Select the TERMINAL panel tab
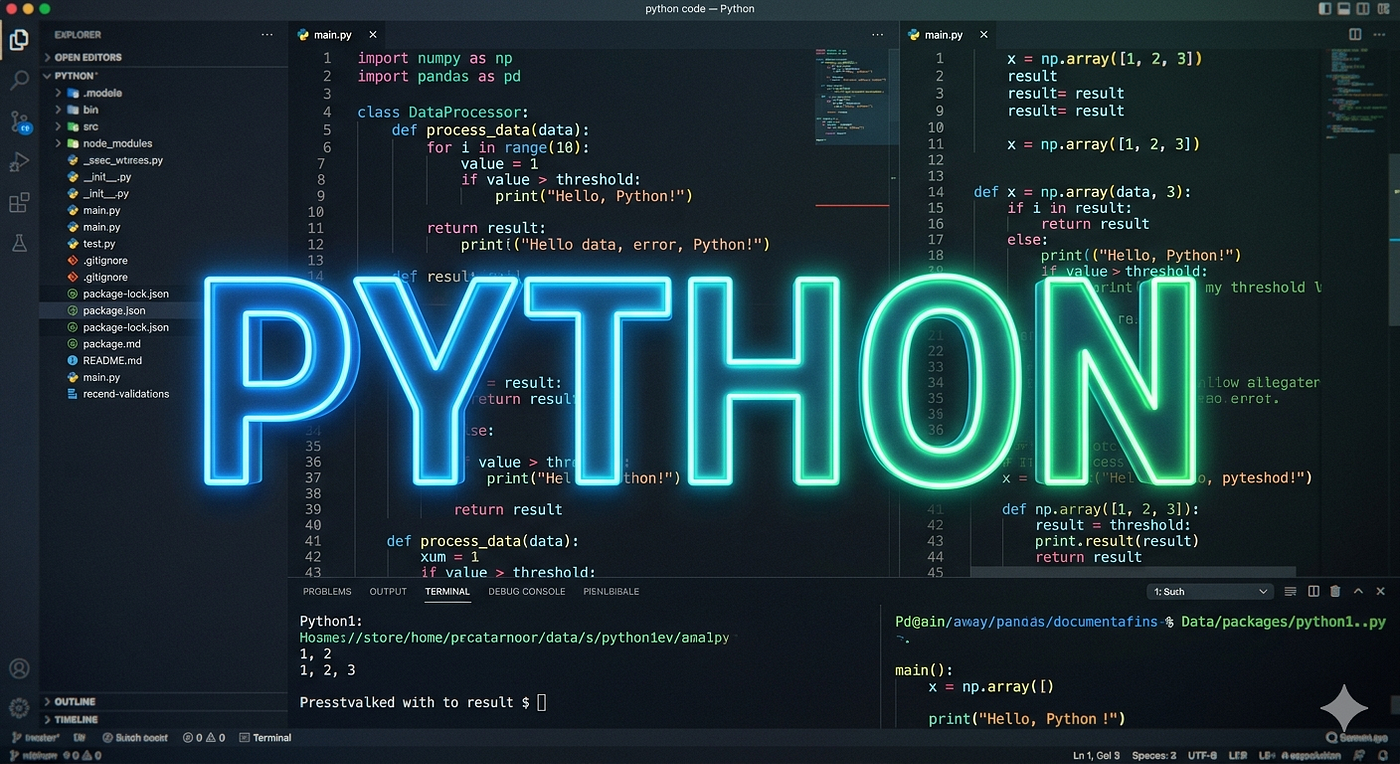 click(x=447, y=592)
